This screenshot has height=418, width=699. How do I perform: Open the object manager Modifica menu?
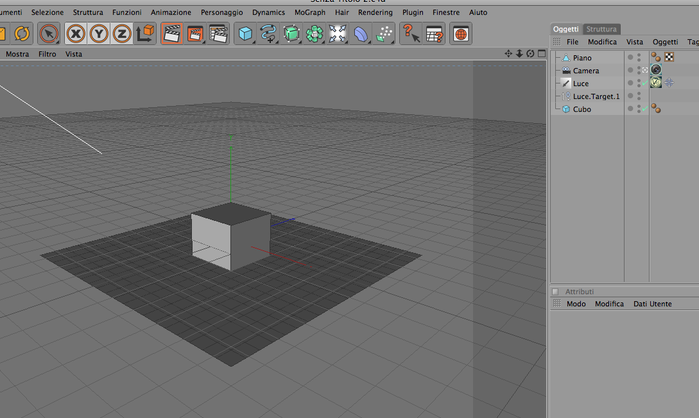[602, 42]
